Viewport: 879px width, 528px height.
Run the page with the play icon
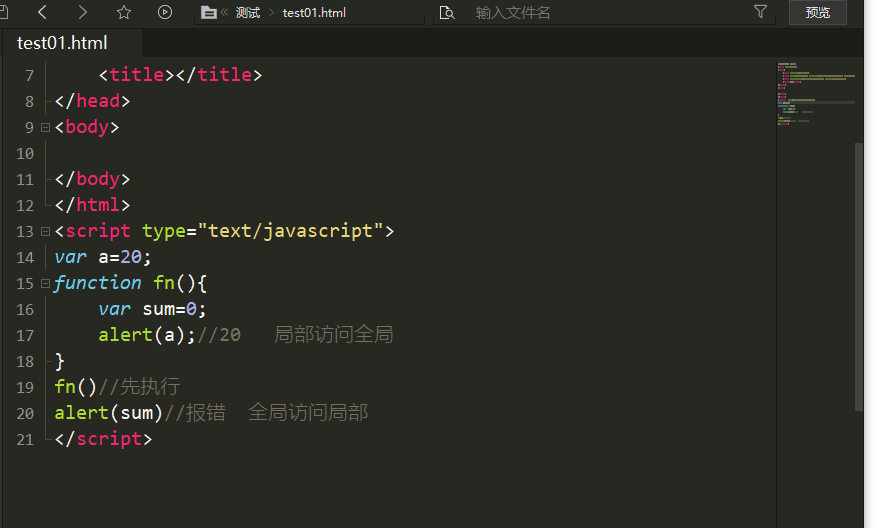click(x=165, y=12)
